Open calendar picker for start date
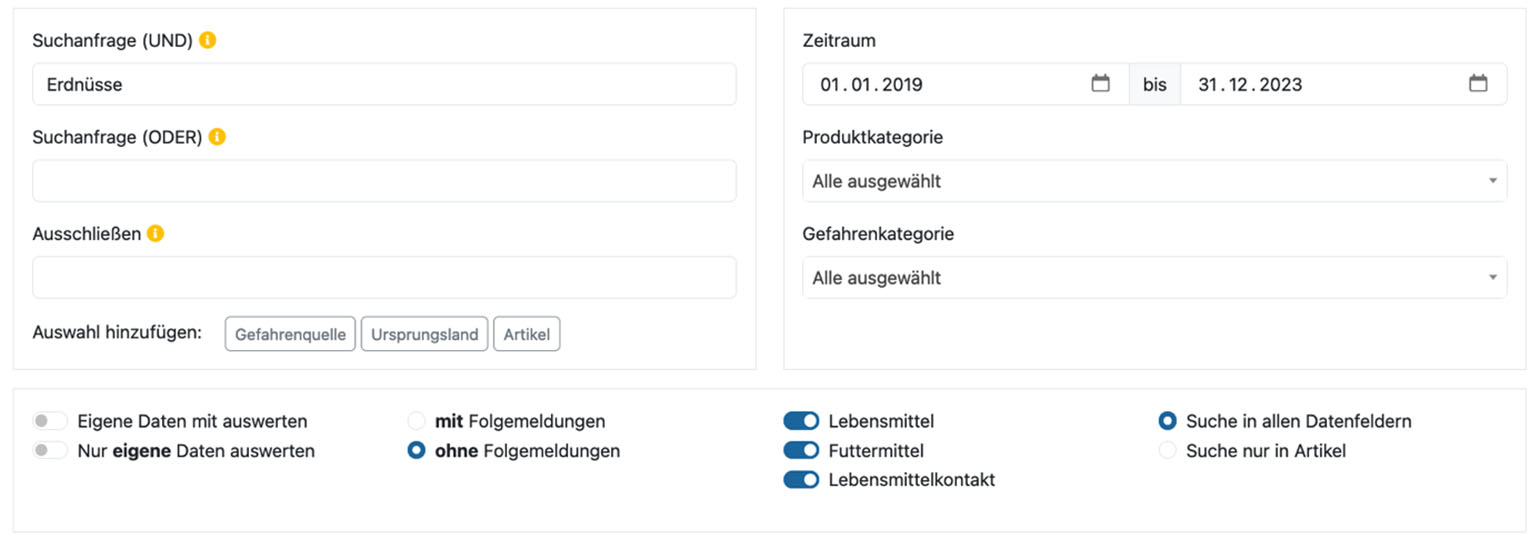The image size is (1539, 547). (x=1100, y=84)
